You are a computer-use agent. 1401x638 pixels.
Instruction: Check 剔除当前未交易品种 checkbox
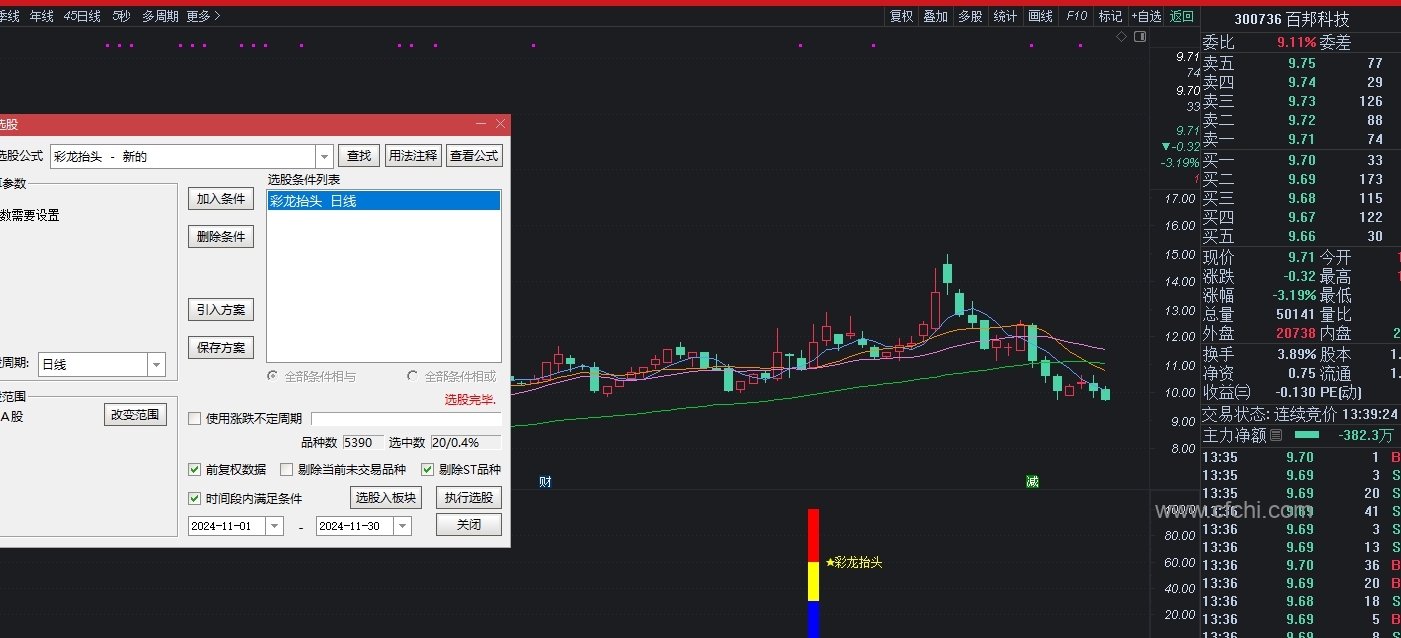(x=287, y=470)
